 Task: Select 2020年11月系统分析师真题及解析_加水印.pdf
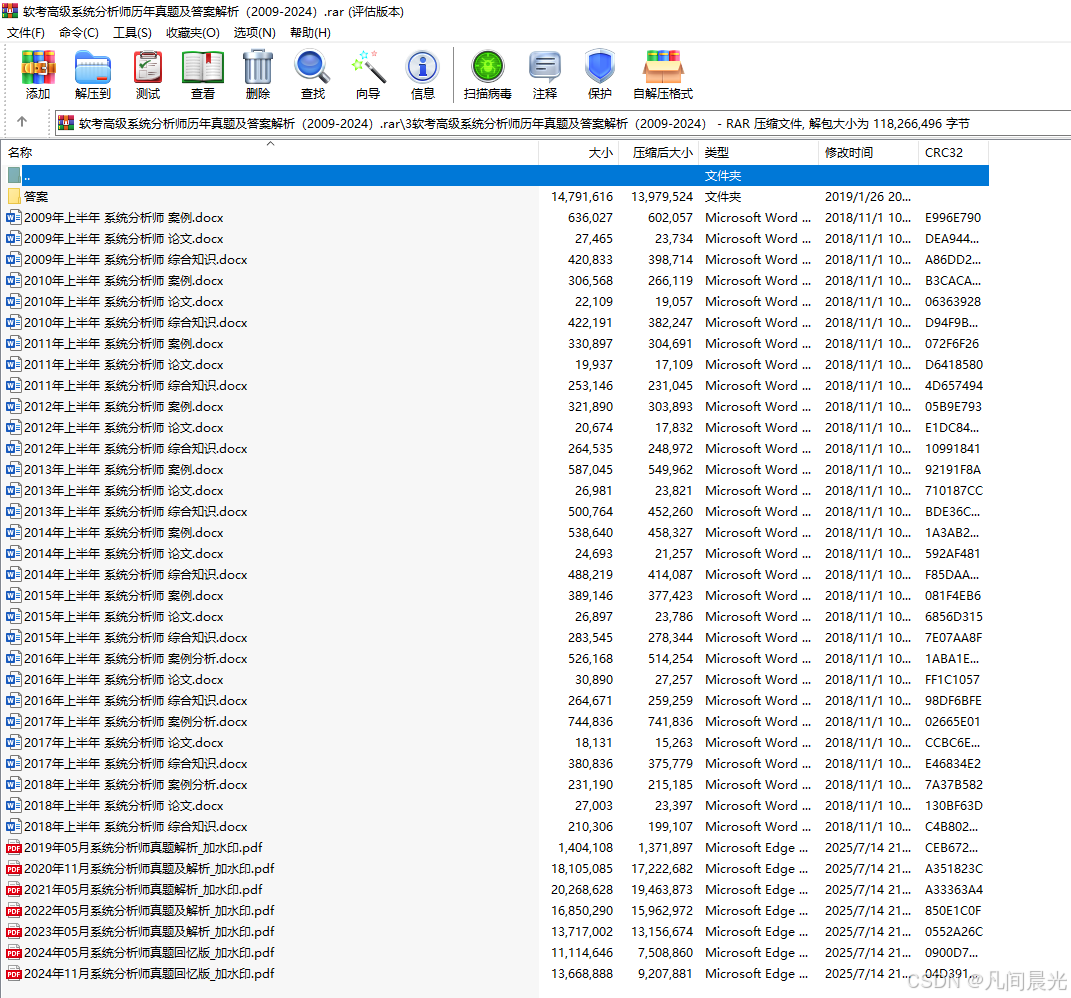click(497, 869)
